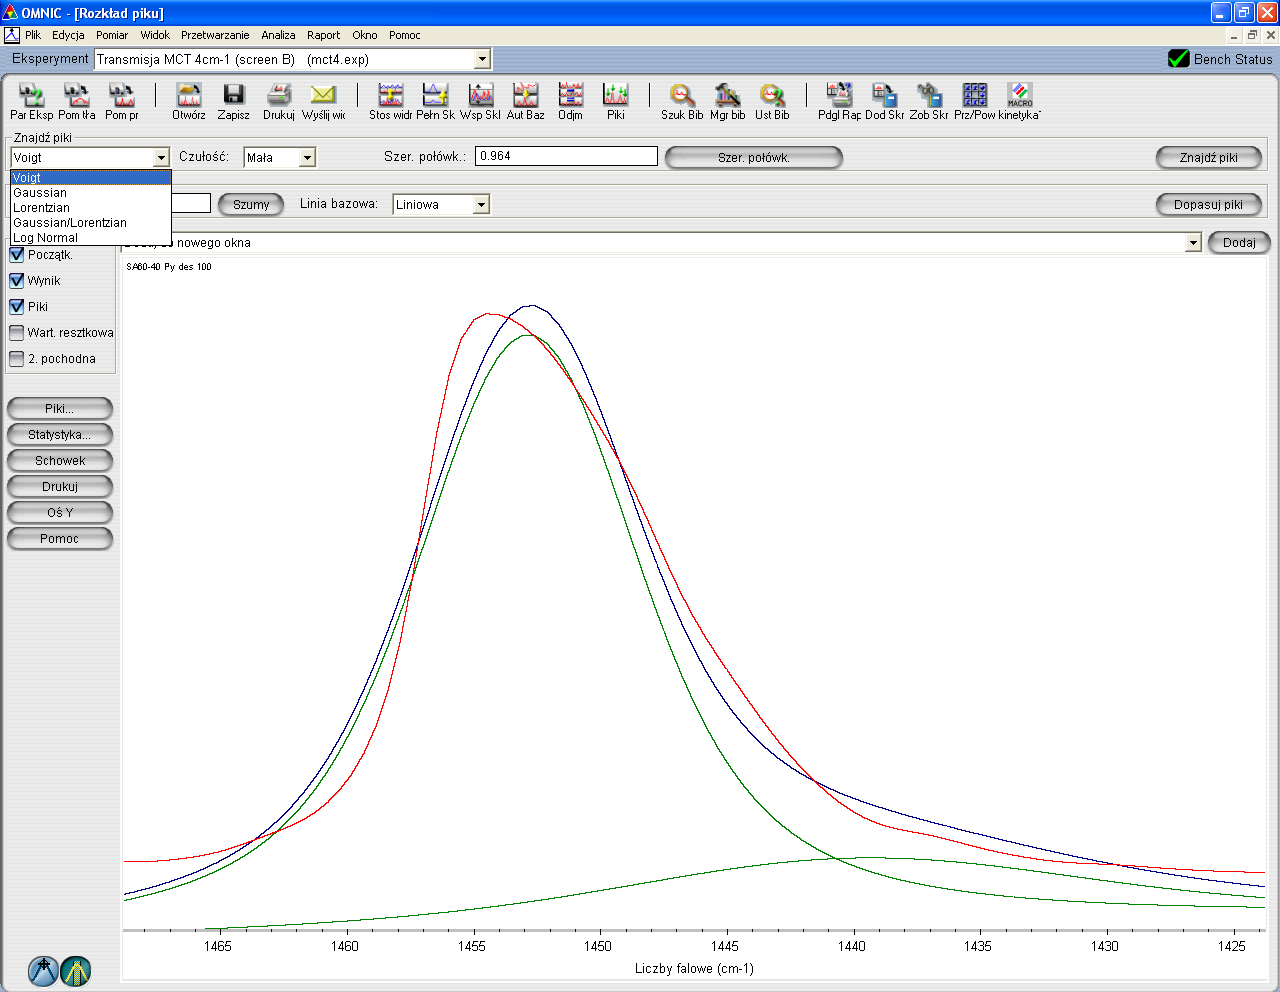Click the Szer. połówk. button
The height and width of the screenshot is (992, 1280).
[754, 158]
